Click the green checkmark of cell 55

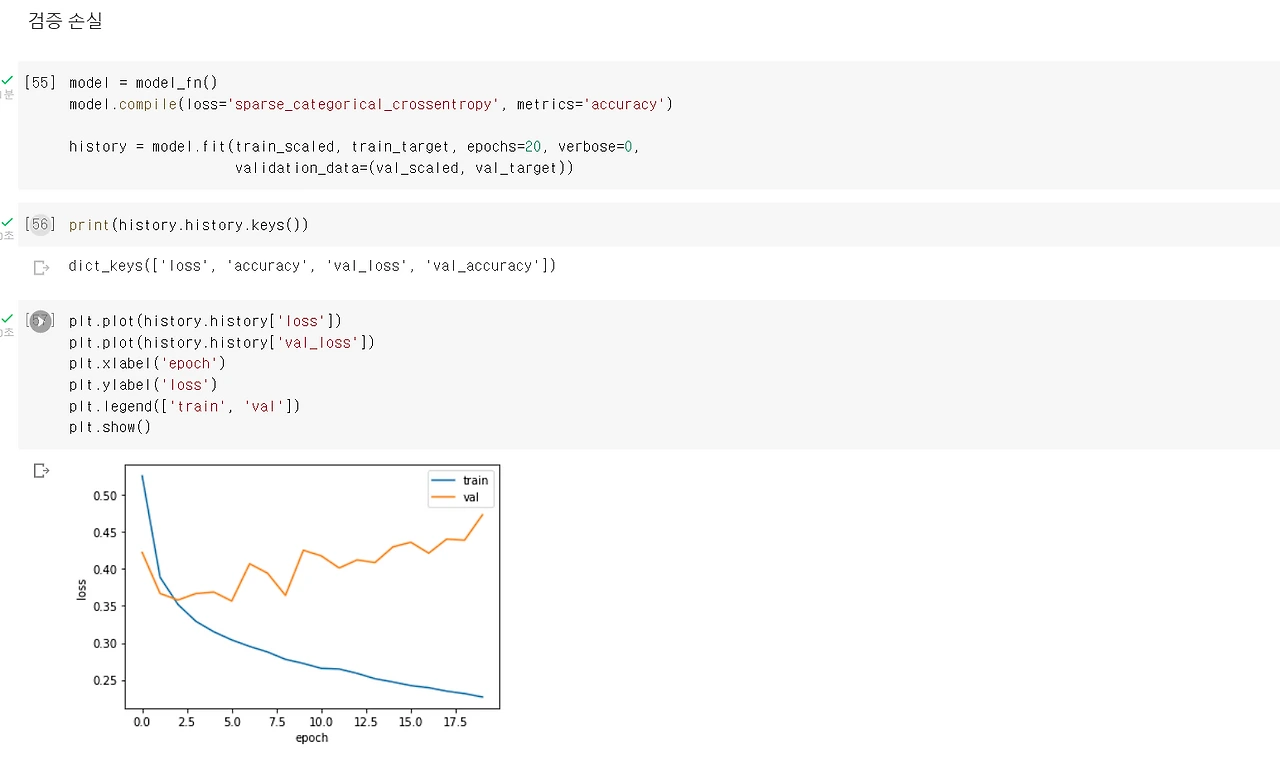click(x=7, y=80)
